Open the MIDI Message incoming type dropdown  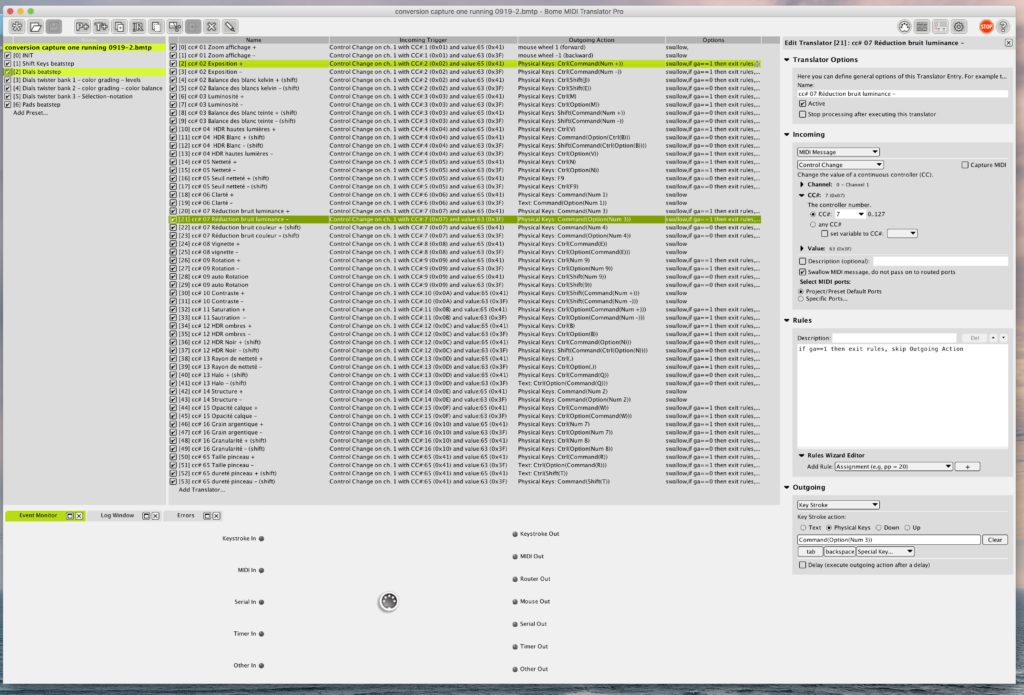[x=838, y=152]
